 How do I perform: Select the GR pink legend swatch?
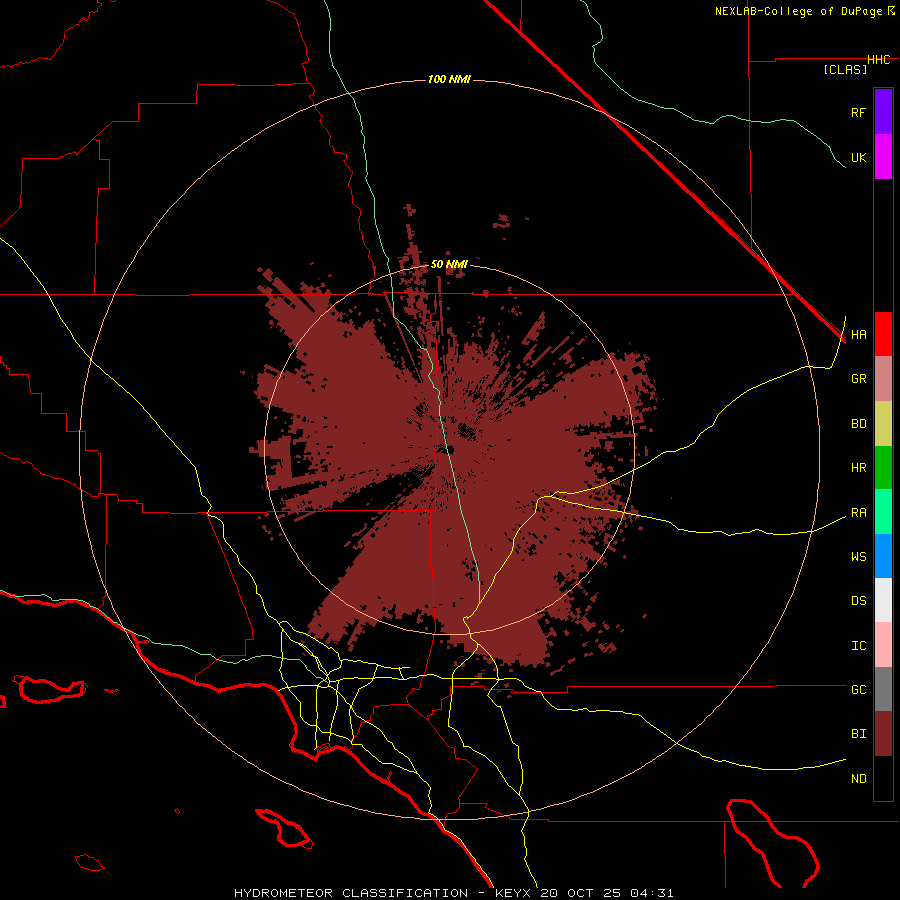pos(883,379)
